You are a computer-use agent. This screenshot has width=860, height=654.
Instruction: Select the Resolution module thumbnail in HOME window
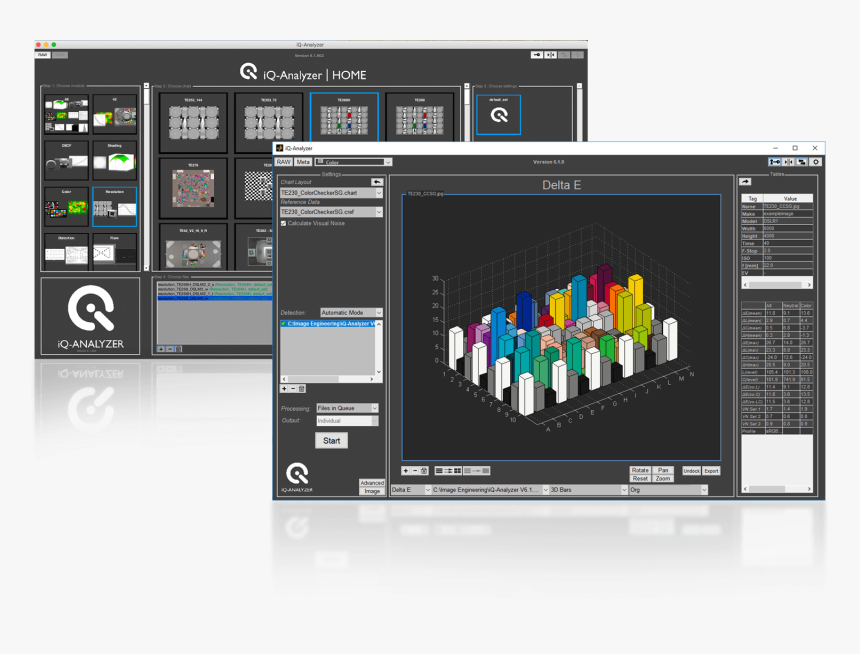115,207
